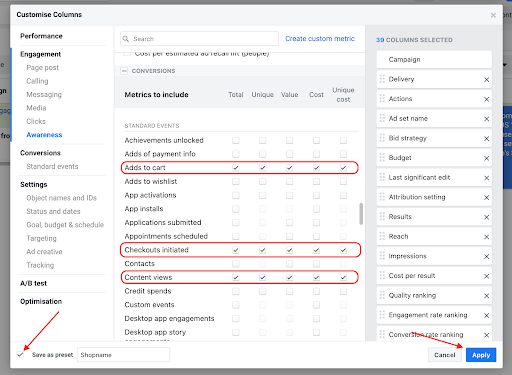Screen dimensions: 512x375
Task: Check Adds to wishlist Unique
Action: [263, 181]
